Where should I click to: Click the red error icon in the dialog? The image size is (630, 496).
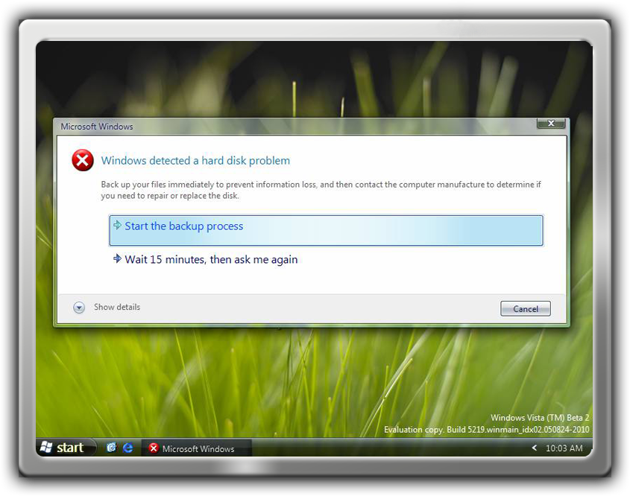[83, 160]
